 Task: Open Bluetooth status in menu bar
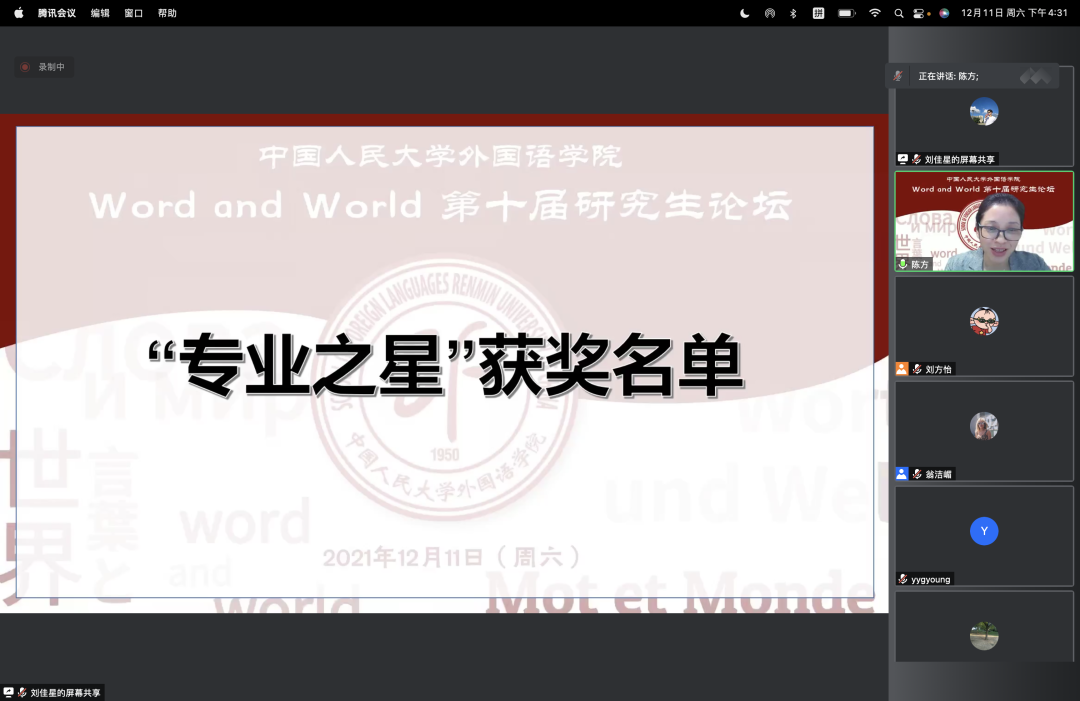[793, 13]
